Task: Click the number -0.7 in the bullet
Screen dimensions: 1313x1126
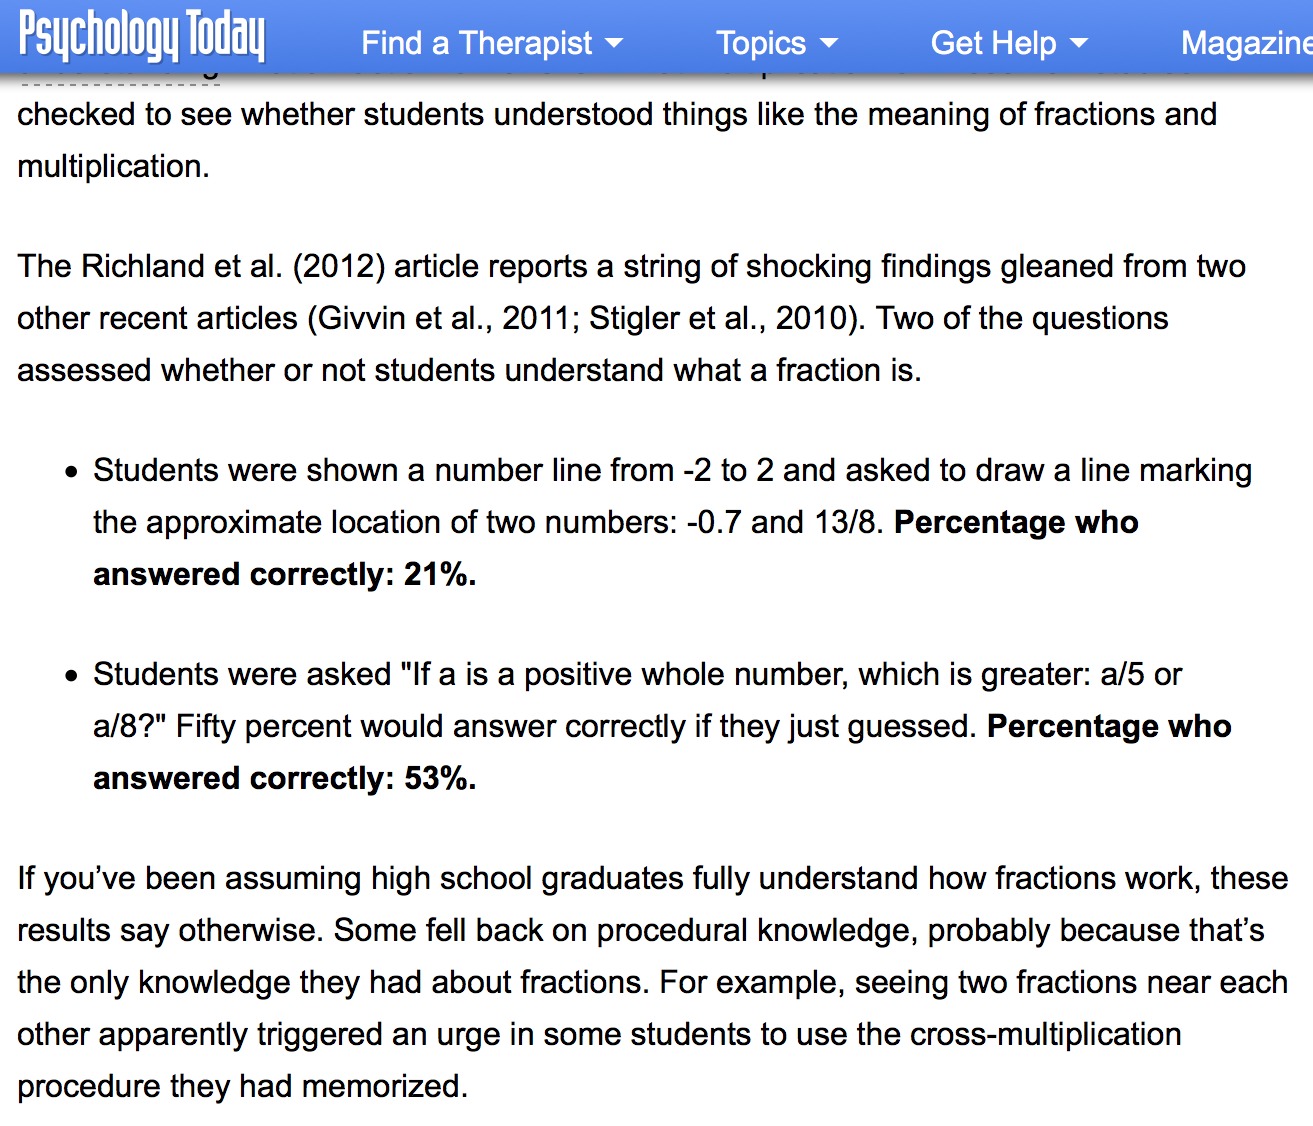Action: click(714, 522)
